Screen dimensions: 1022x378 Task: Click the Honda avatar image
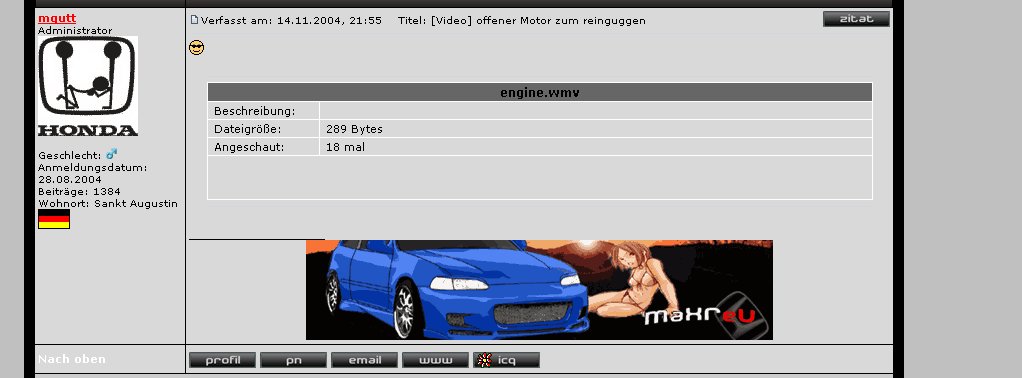click(x=87, y=86)
